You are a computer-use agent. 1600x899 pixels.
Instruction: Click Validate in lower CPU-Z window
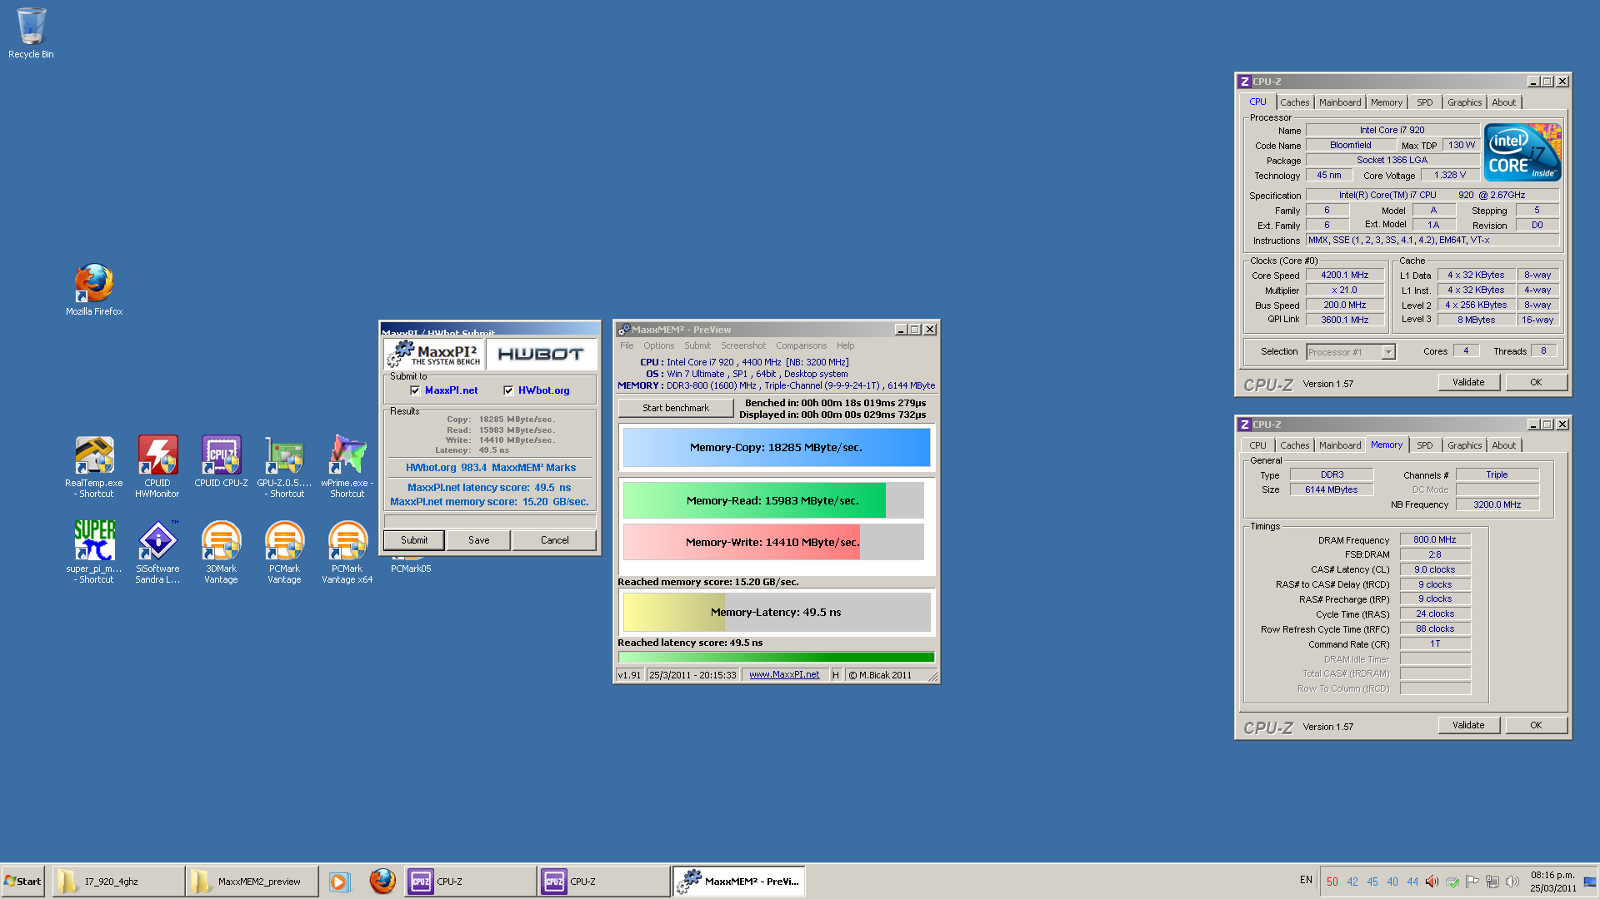[x=1468, y=725]
